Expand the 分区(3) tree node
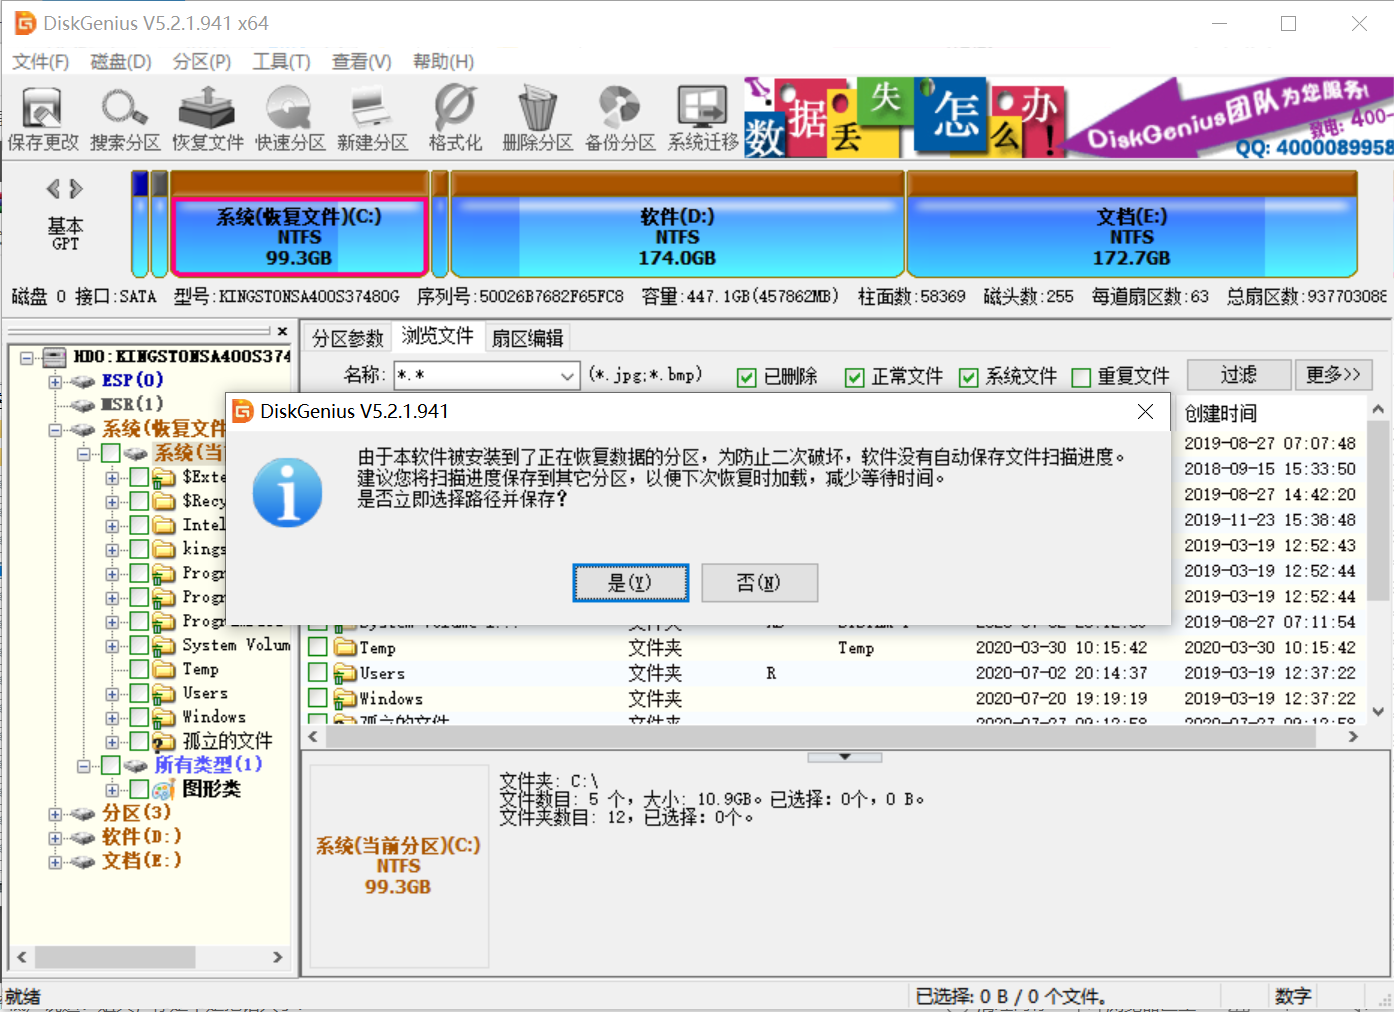Viewport: 1394px width, 1012px height. (55, 814)
